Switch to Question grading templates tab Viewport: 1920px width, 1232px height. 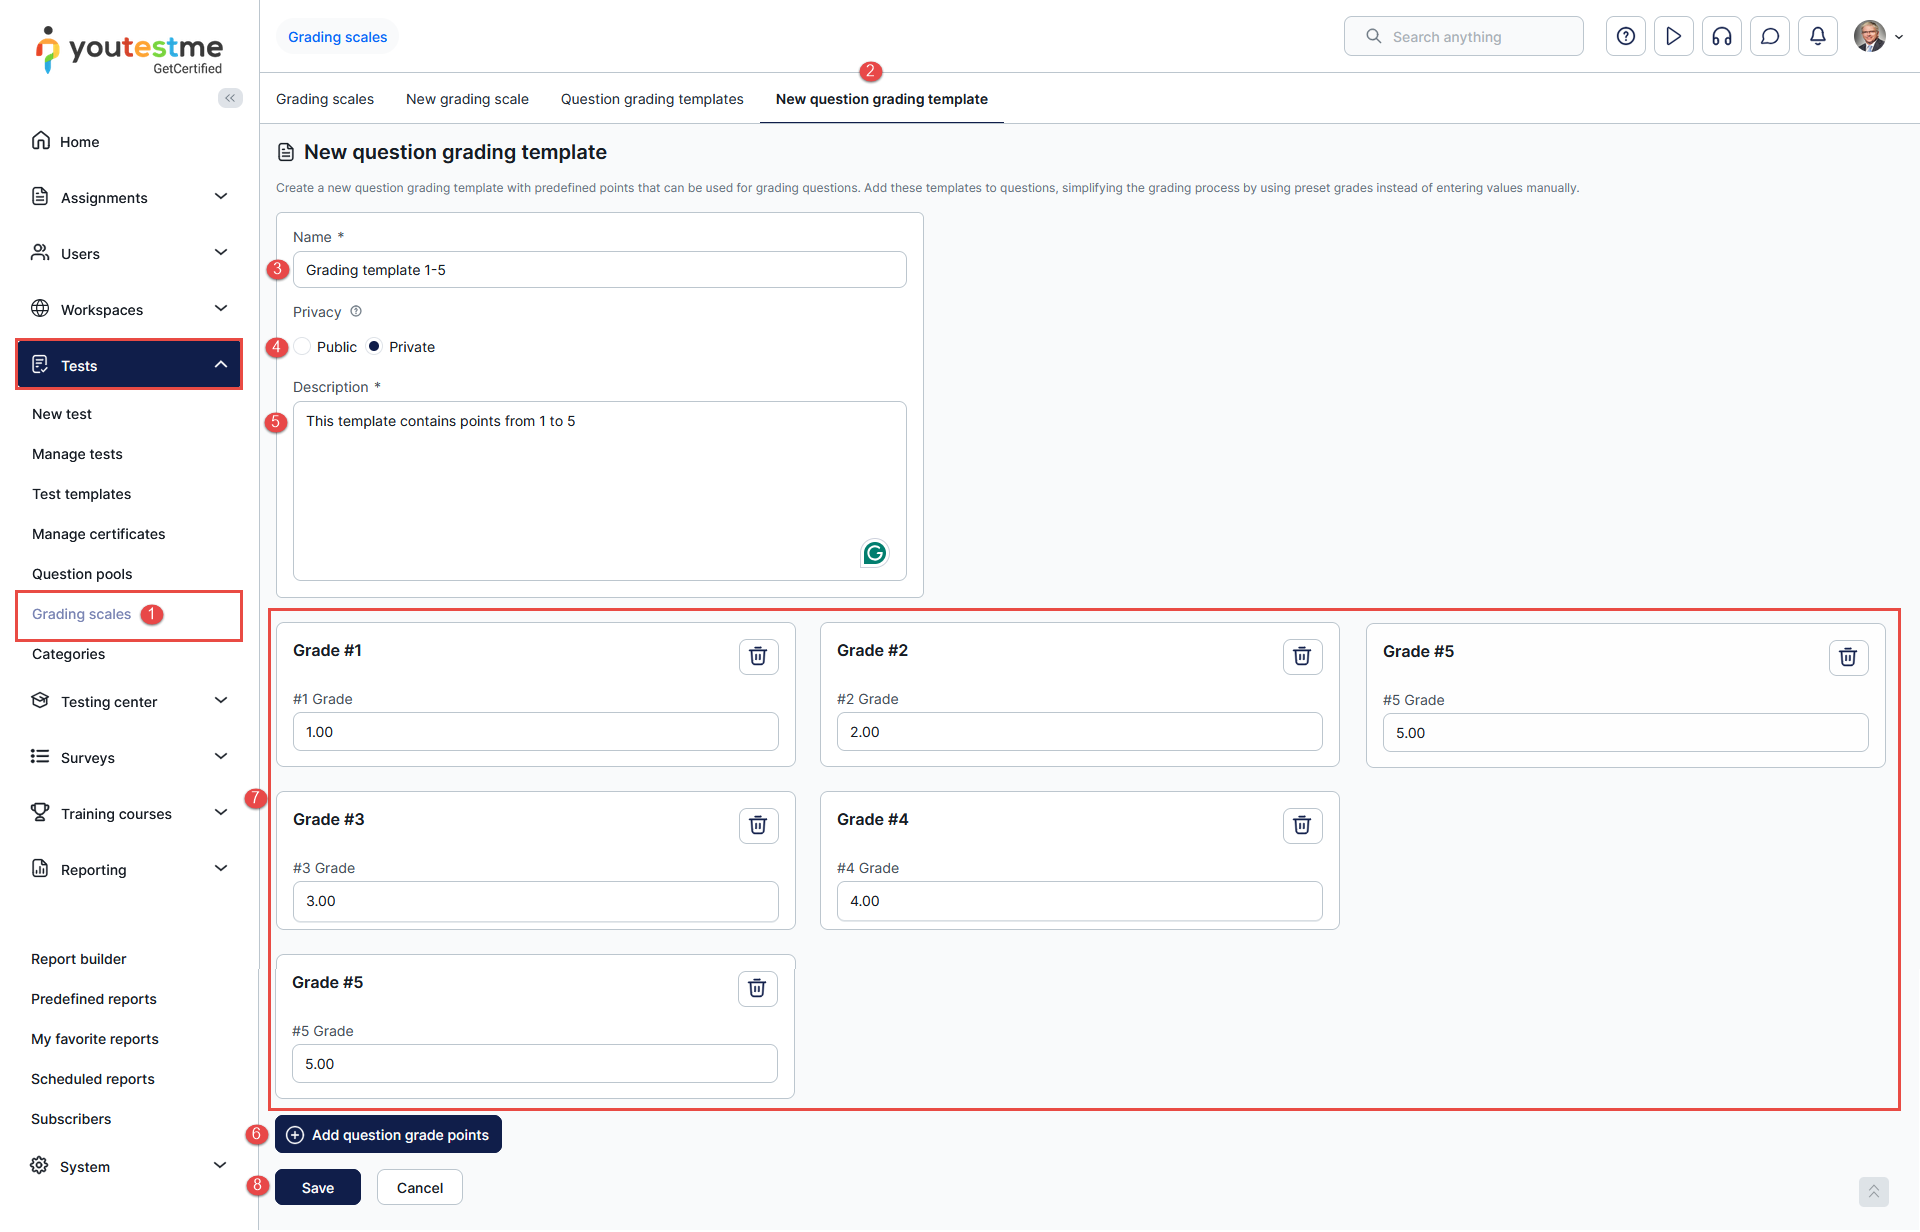[x=652, y=99]
